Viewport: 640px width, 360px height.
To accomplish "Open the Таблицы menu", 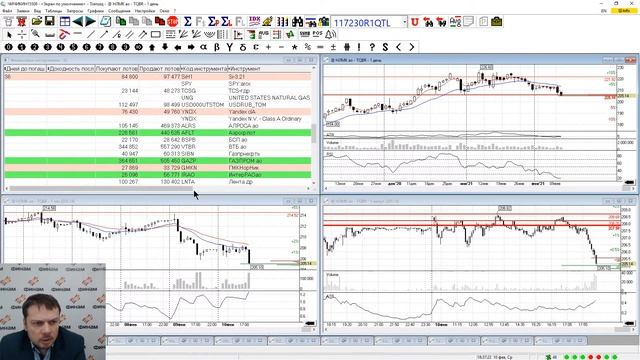I will pyautogui.click(x=54, y=11).
